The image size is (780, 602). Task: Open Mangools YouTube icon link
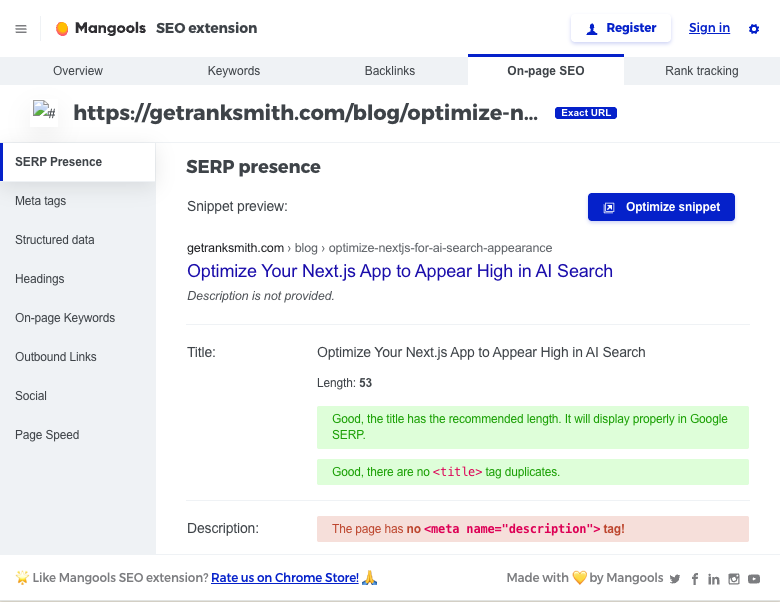click(x=754, y=579)
